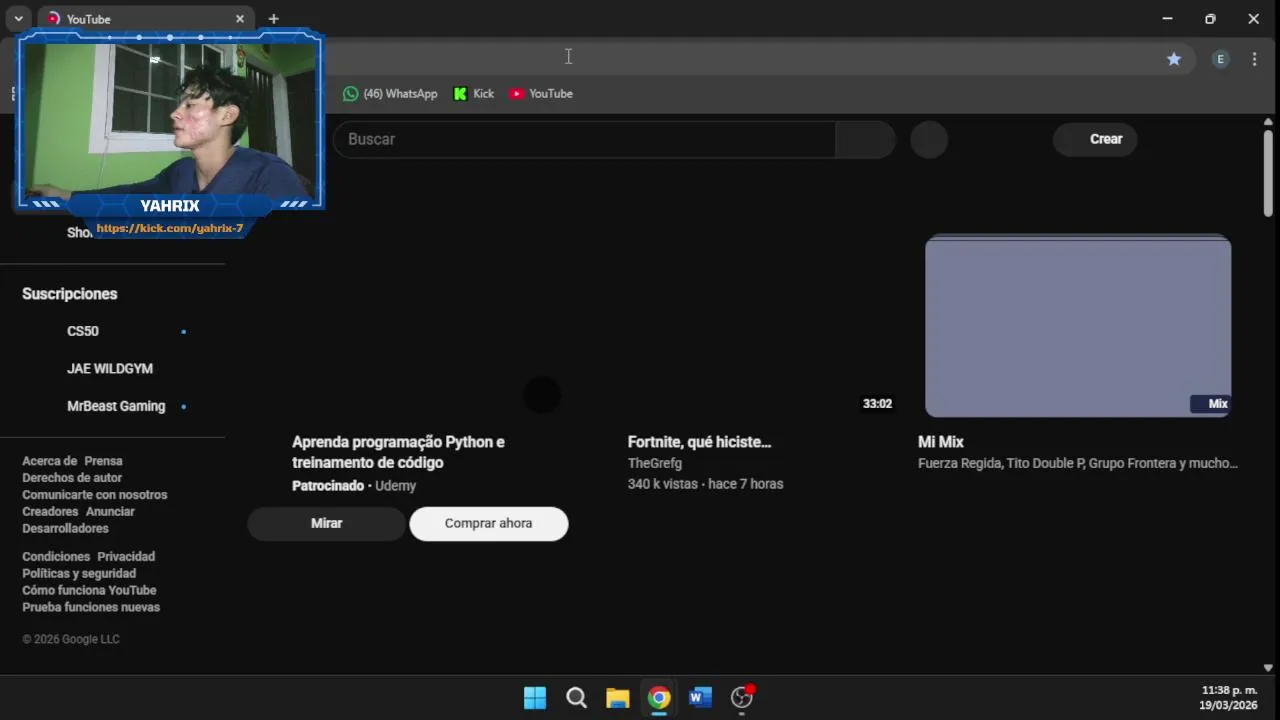
Task: Click the scrollbar down arrow
Action: pos(1268,668)
